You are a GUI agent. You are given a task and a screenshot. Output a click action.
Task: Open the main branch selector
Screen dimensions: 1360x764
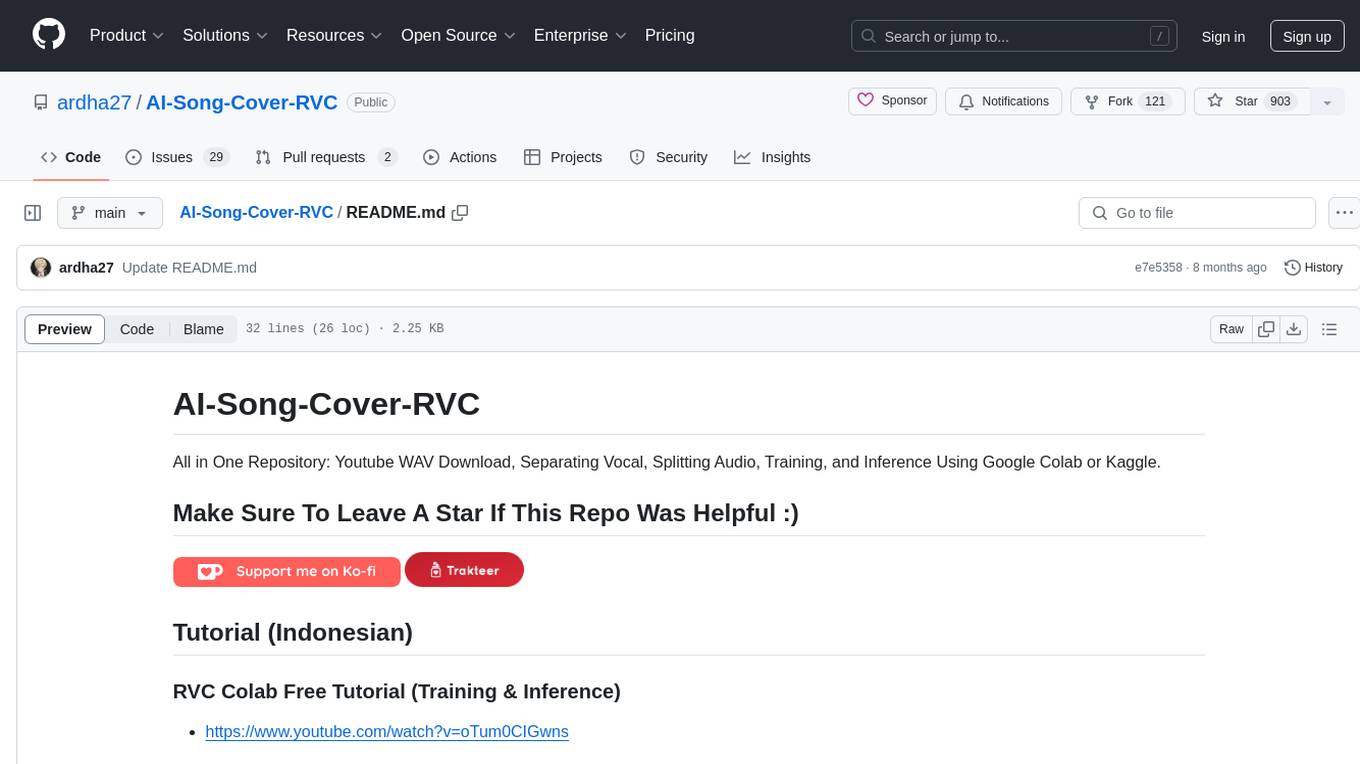tap(109, 213)
